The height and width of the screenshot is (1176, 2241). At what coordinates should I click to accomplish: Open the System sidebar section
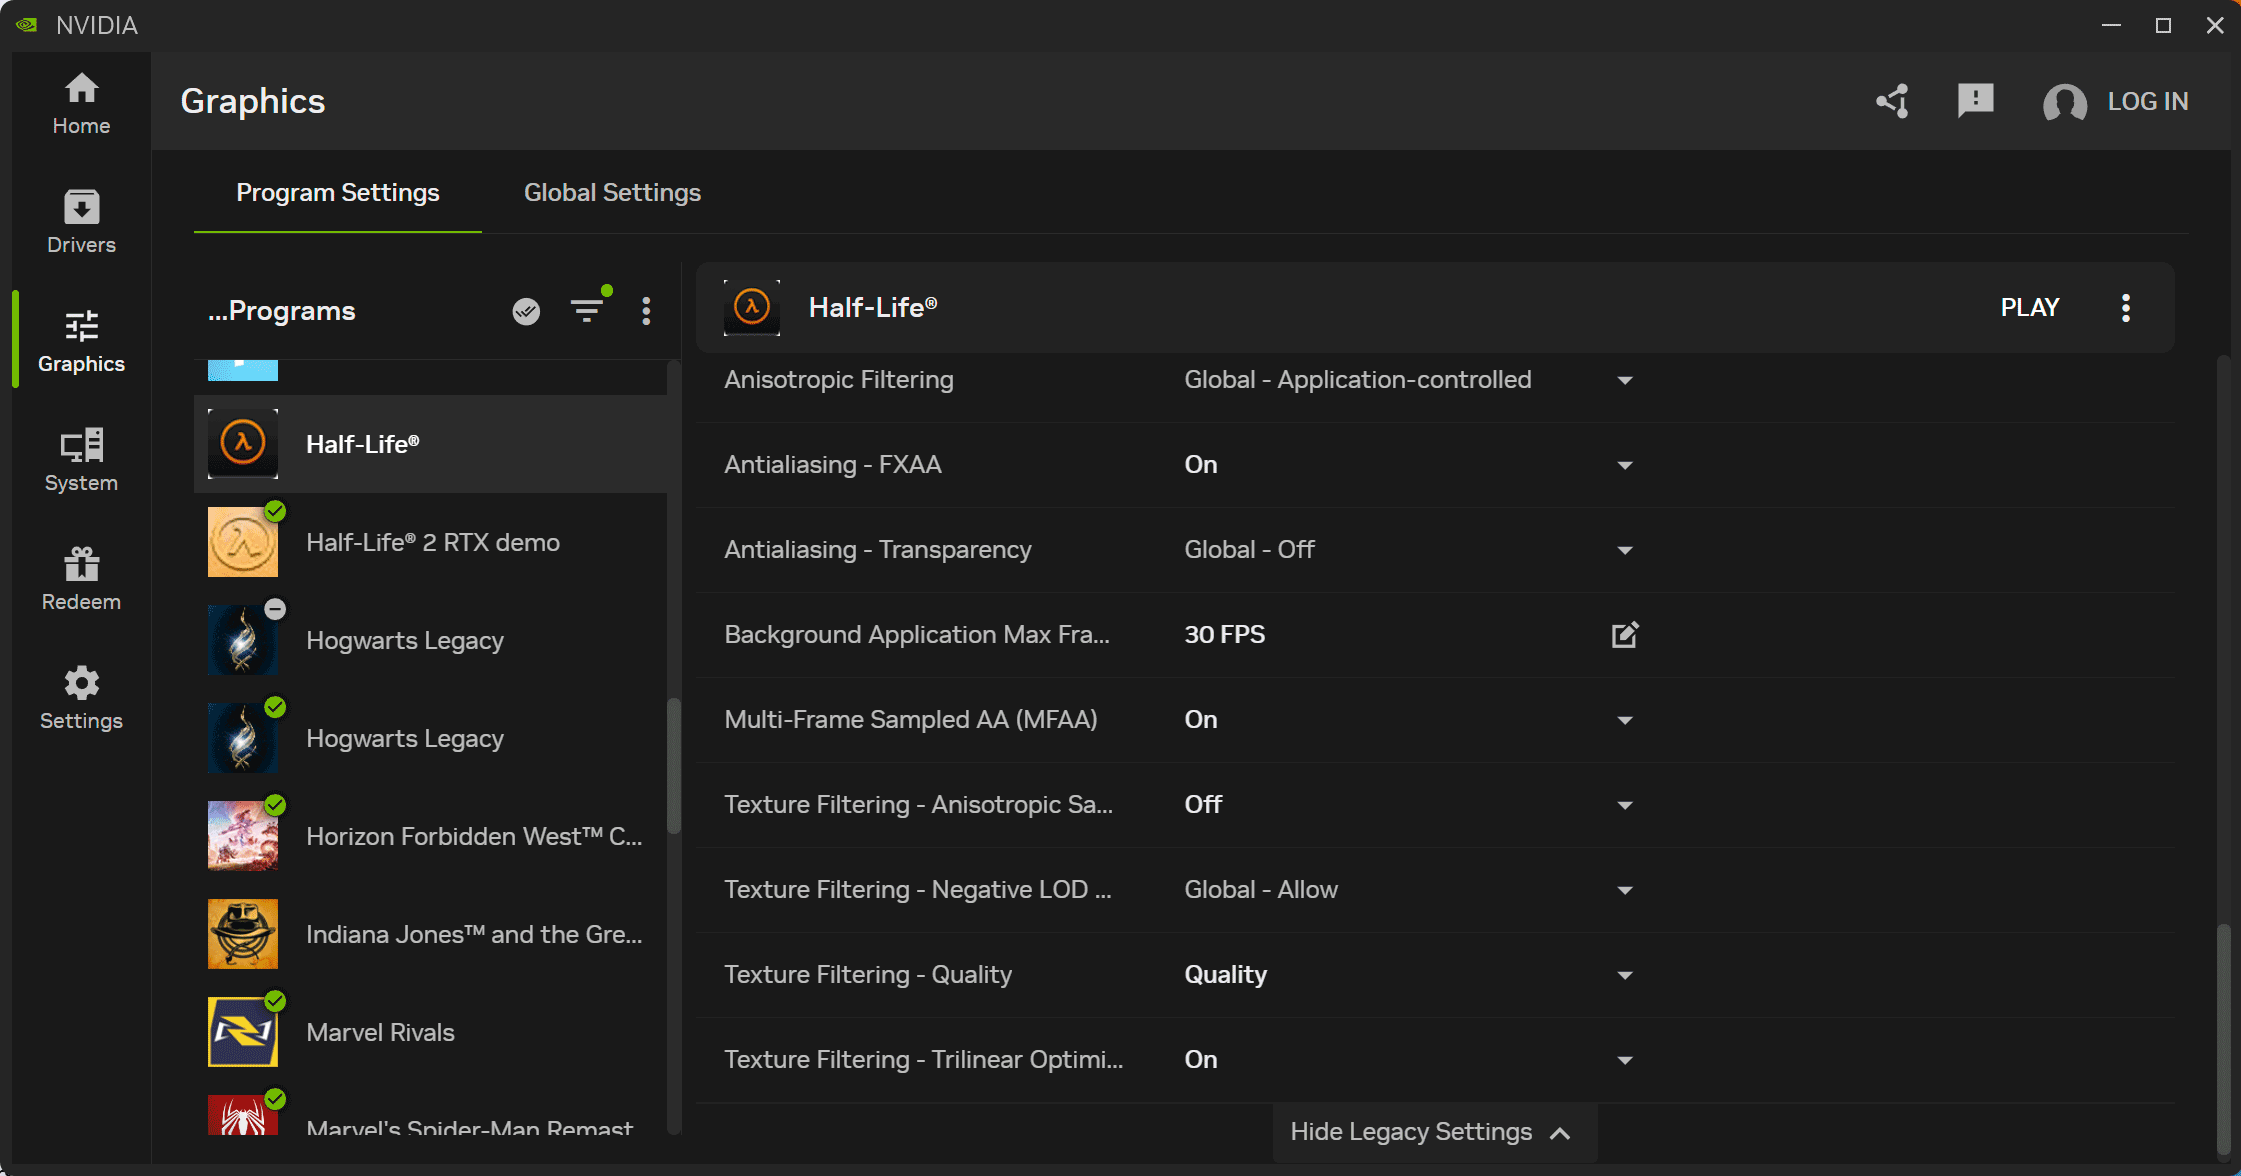tap(81, 460)
